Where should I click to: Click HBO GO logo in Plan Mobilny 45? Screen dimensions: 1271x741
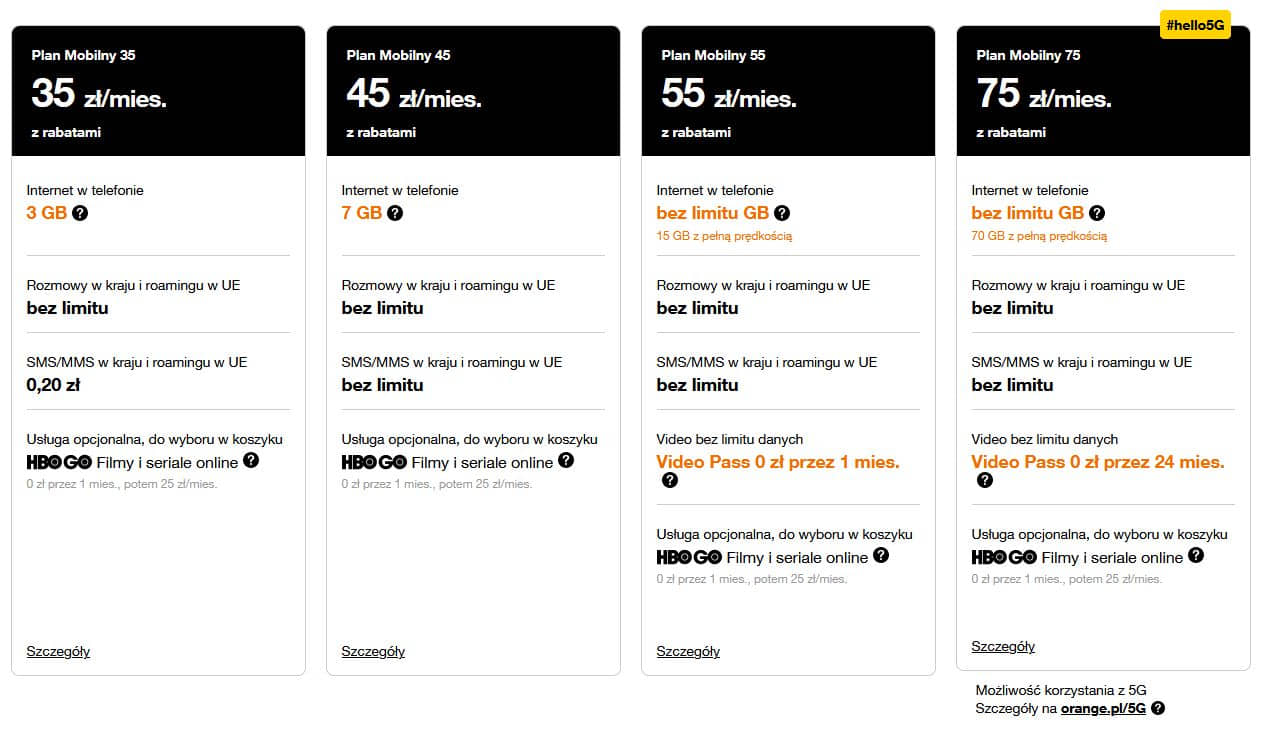tap(374, 463)
